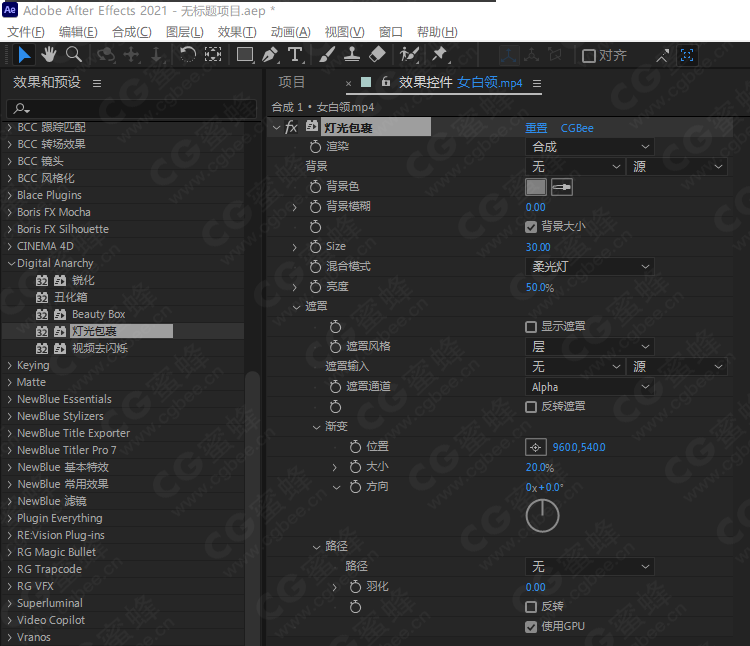This screenshot has height=646, width=750.
Task: Click the CGBee link
Action: [x=577, y=128]
